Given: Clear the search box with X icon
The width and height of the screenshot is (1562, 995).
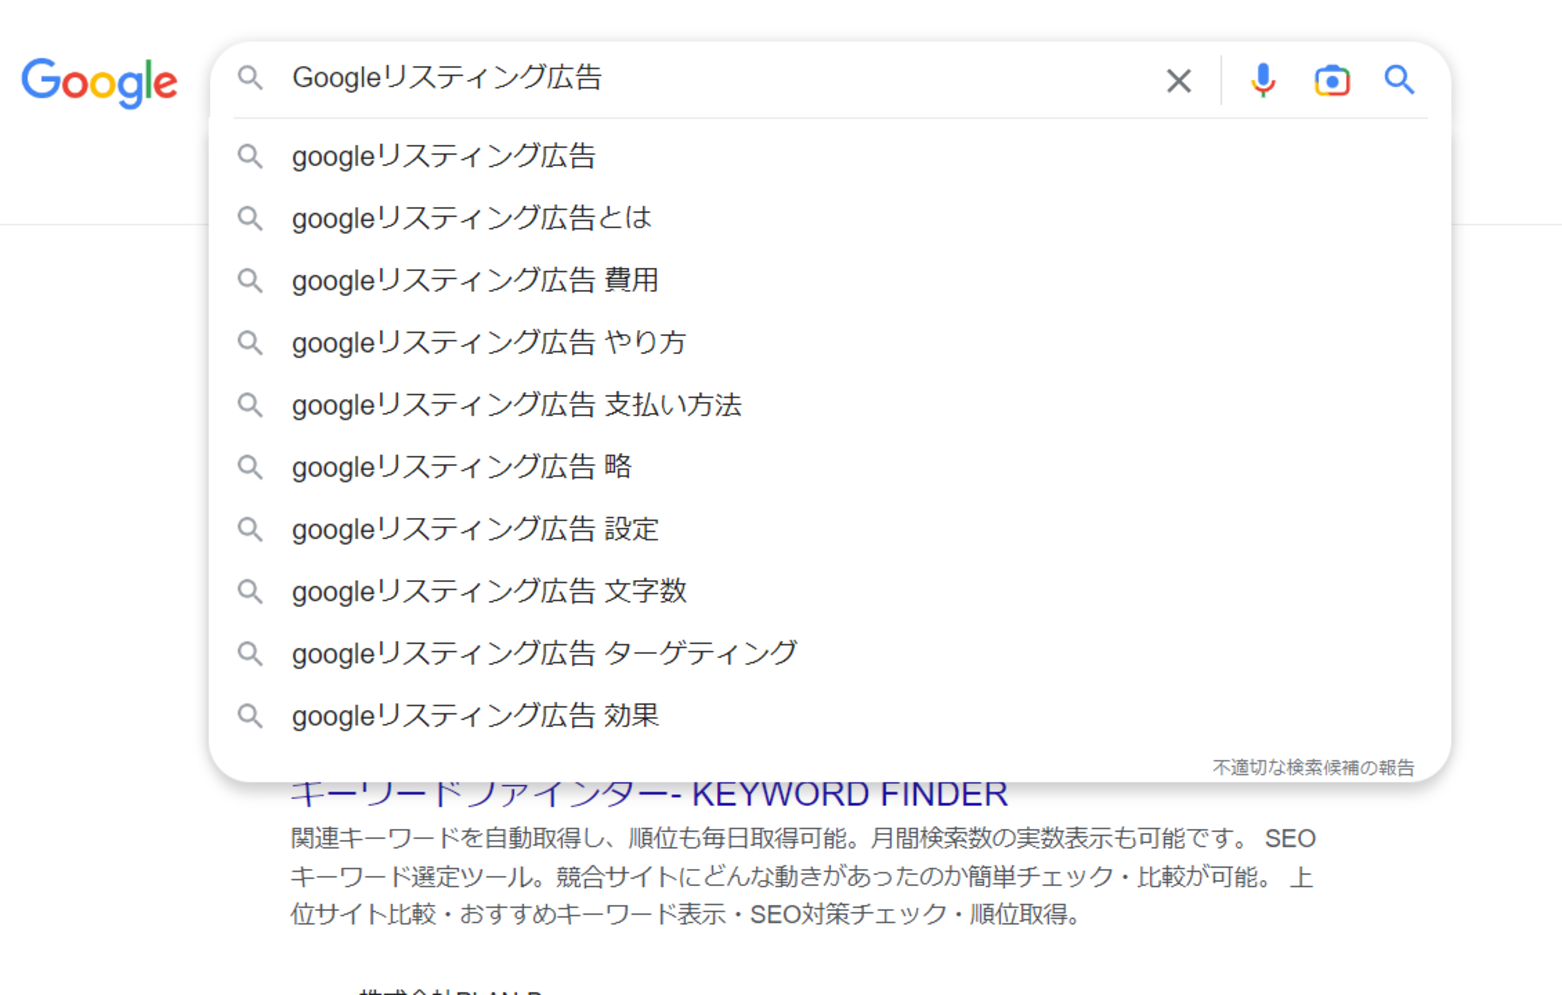Looking at the screenshot, I should click(1178, 81).
